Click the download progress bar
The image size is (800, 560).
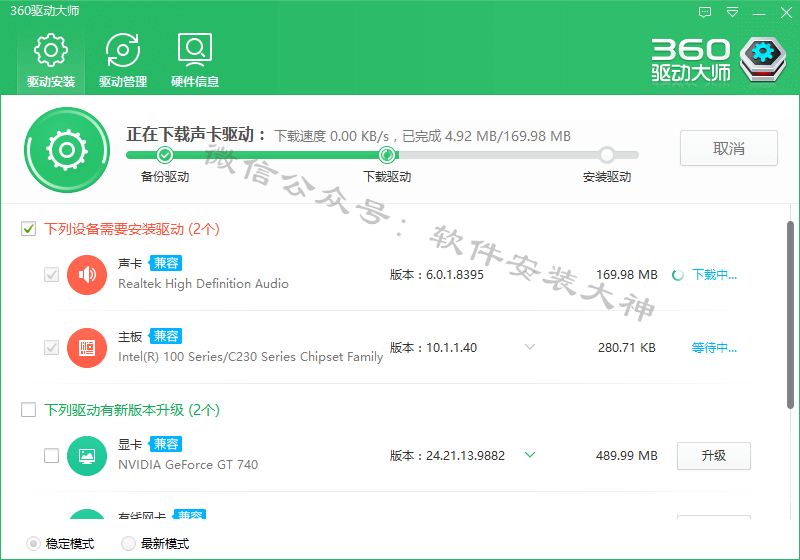tap(382, 155)
